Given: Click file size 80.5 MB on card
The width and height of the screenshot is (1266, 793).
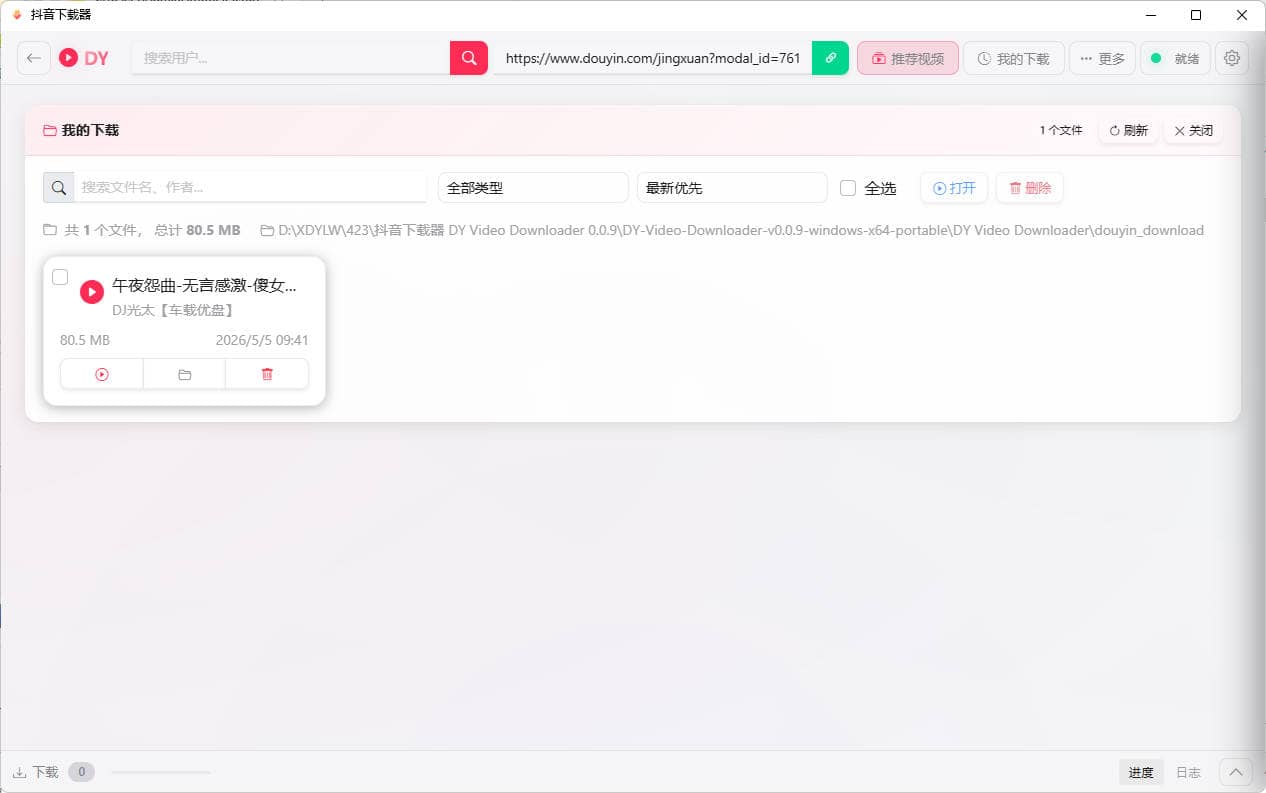Looking at the screenshot, I should (85, 340).
